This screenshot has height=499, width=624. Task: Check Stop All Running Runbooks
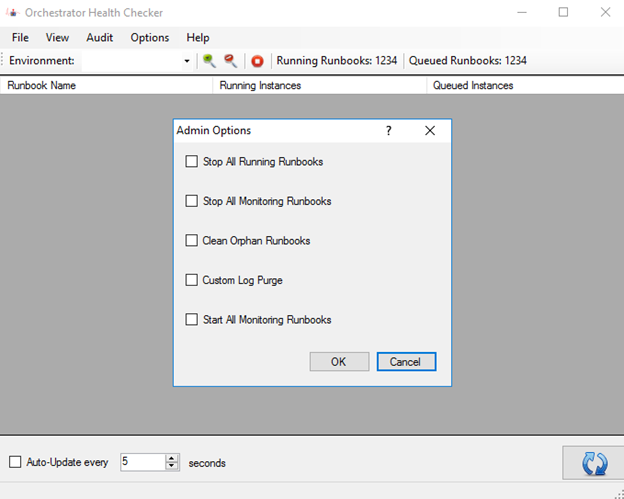(x=191, y=162)
